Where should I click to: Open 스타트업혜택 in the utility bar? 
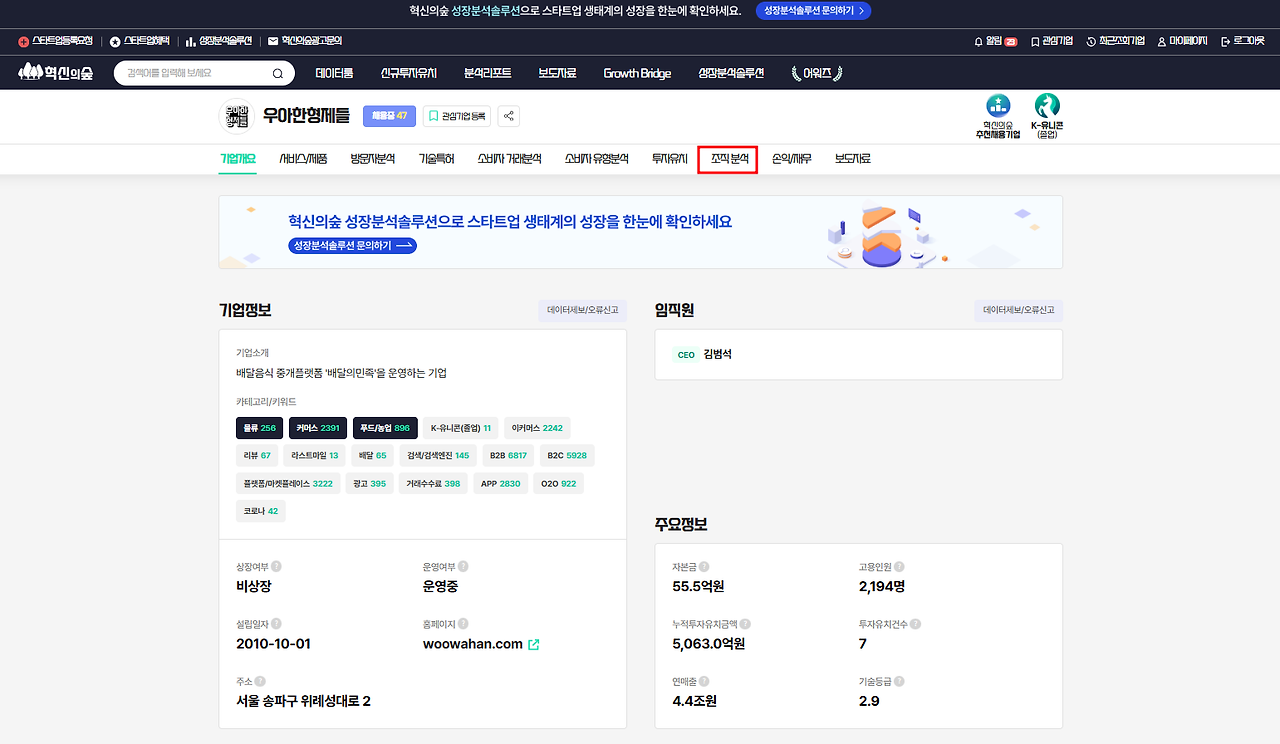(140, 41)
